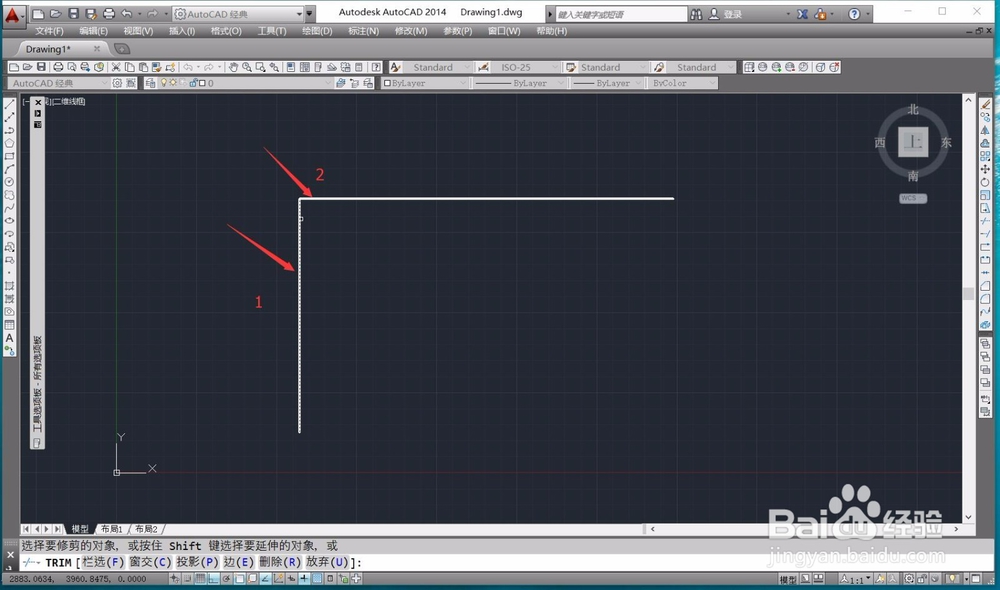Click the Undo arrow in quick access toolbar

[x=127, y=13]
